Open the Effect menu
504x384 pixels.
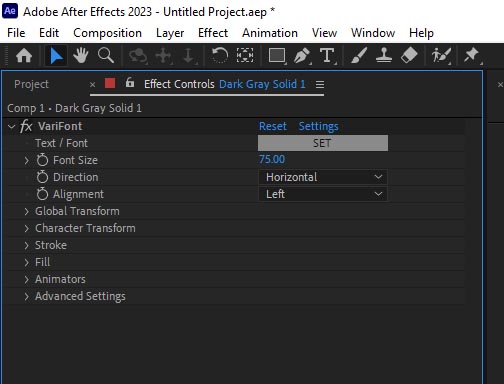213,33
